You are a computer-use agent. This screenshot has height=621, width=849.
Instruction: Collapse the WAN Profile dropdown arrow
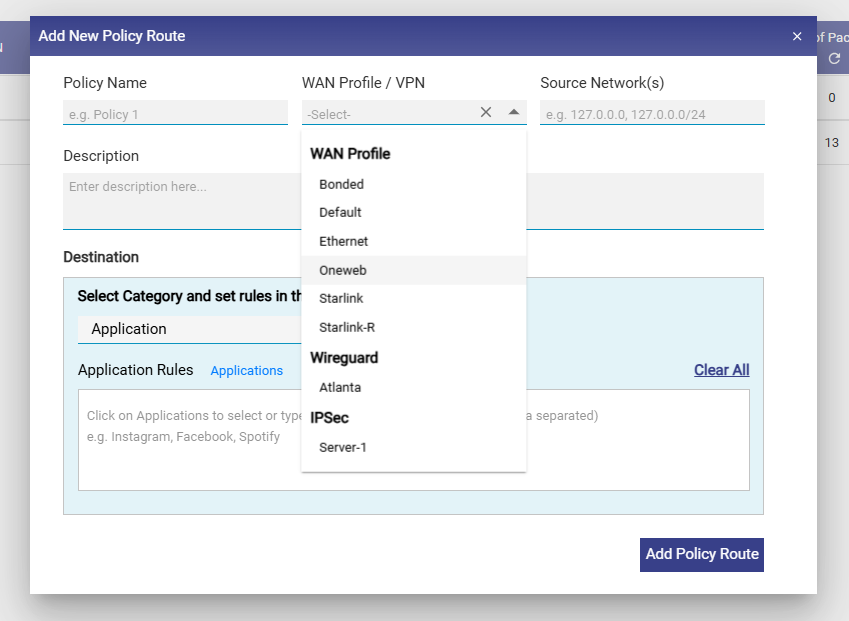coord(514,113)
